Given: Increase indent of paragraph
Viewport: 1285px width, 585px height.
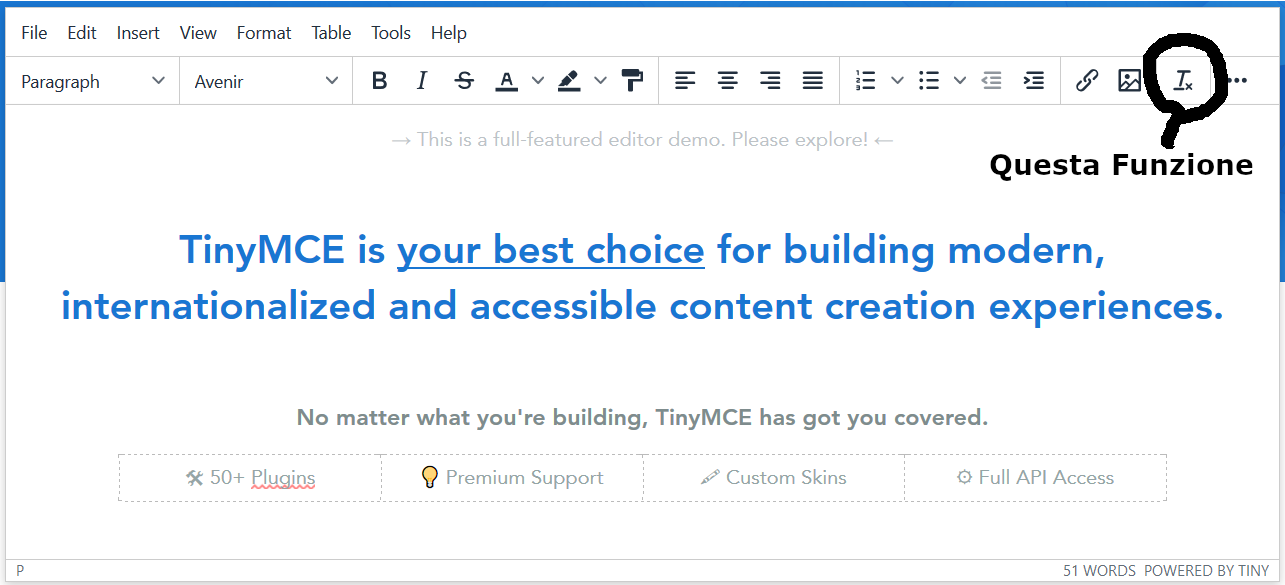Looking at the screenshot, I should [x=1035, y=81].
